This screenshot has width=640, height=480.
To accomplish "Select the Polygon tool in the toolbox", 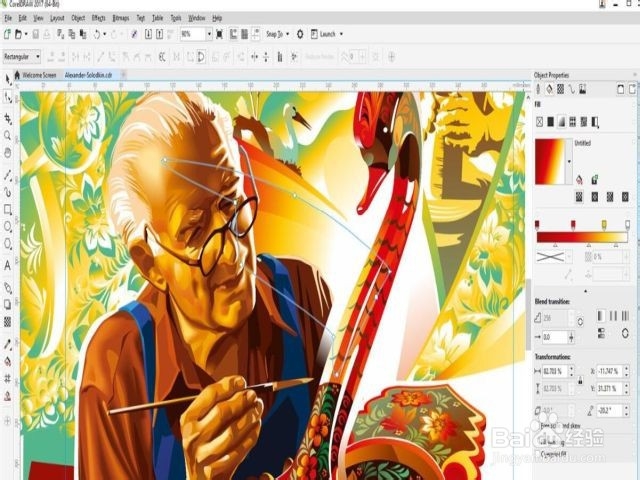I will click(7, 244).
